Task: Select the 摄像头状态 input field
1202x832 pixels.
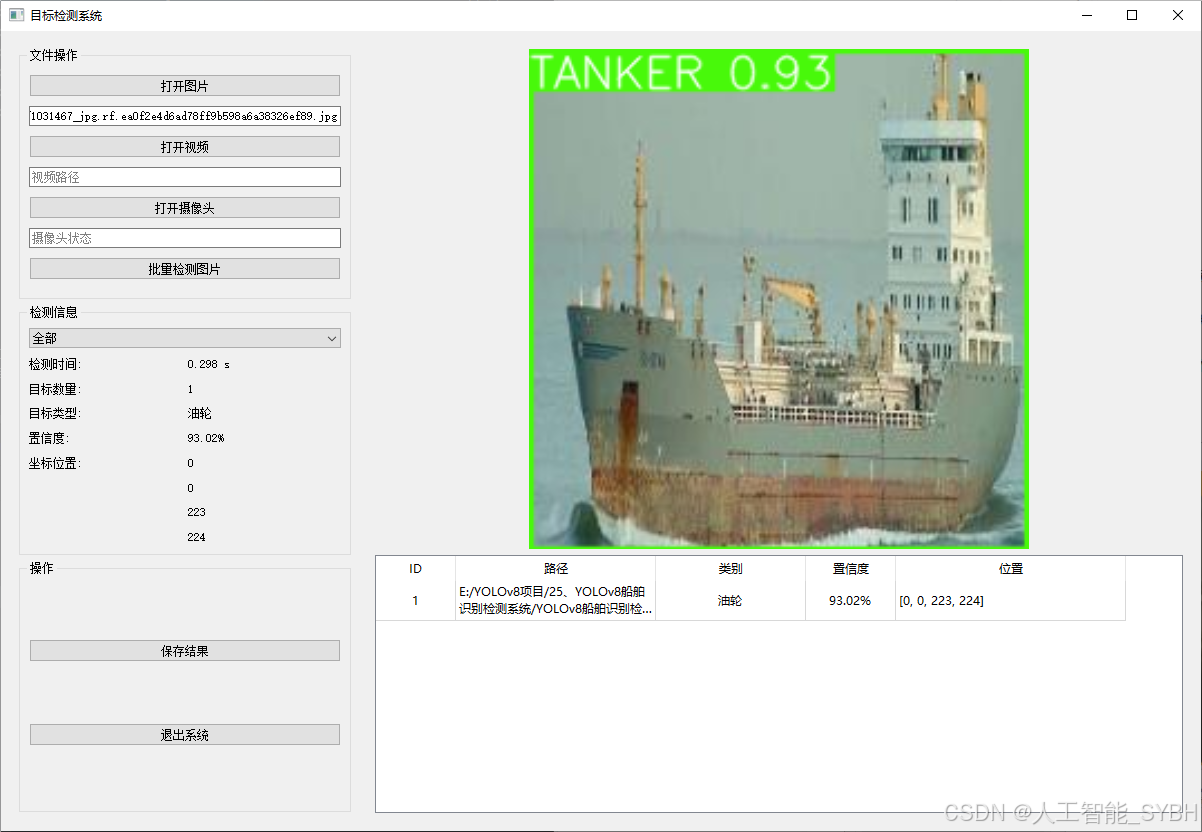Action: [x=185, y=238]
